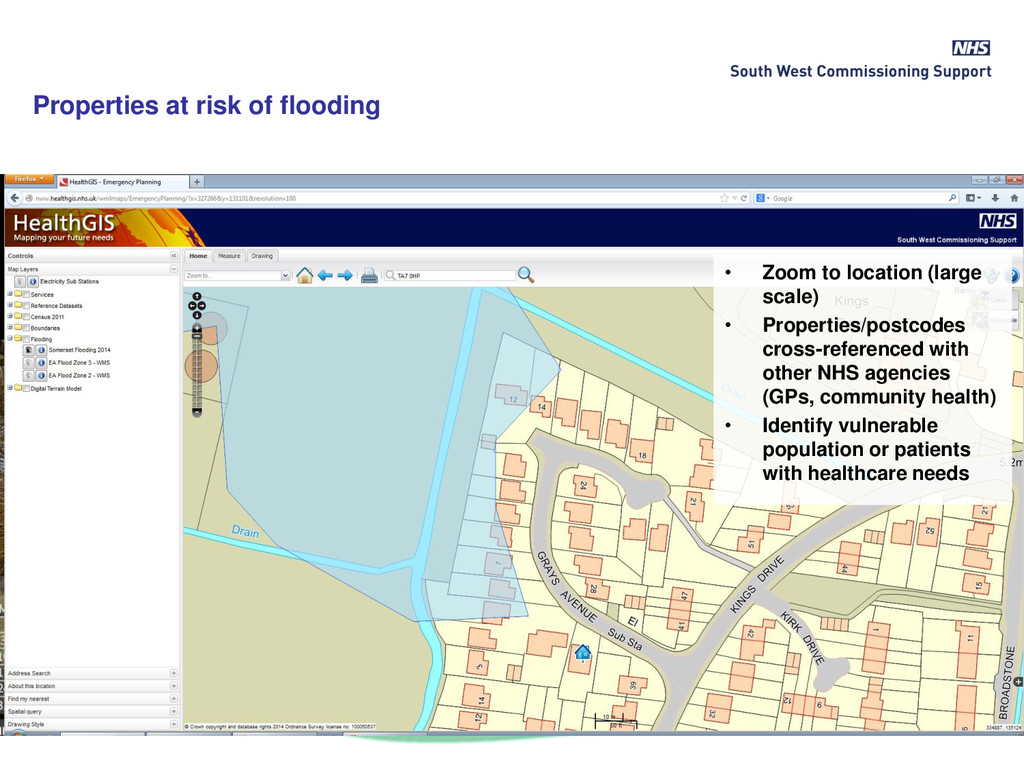Toggle EA Flood Zone 2 layer visibility

coord(29,376)
